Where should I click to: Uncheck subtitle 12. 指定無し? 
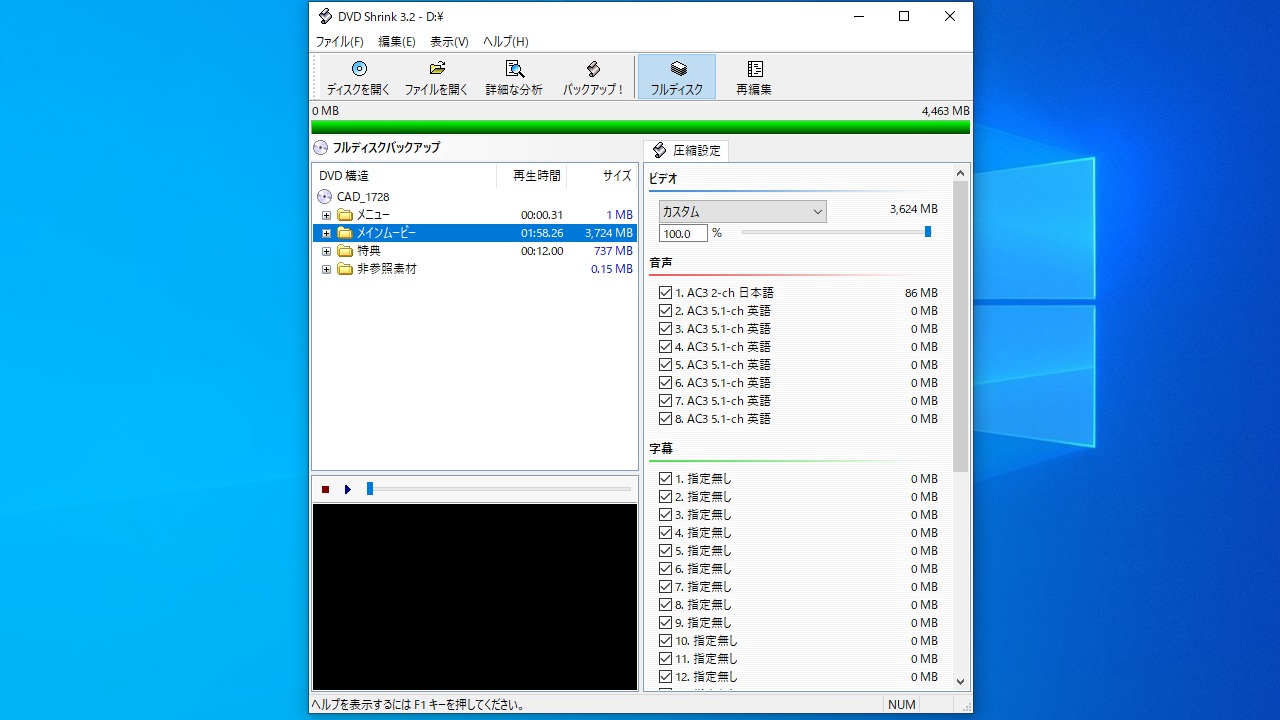[665, 677]
